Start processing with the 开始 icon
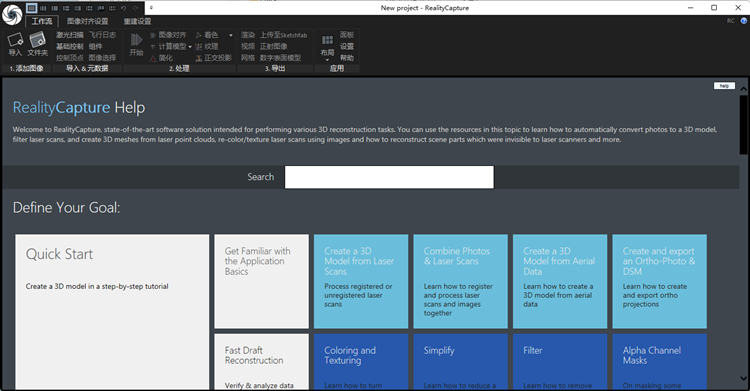This screenshot has width=750, height=391. click(136, 40)
